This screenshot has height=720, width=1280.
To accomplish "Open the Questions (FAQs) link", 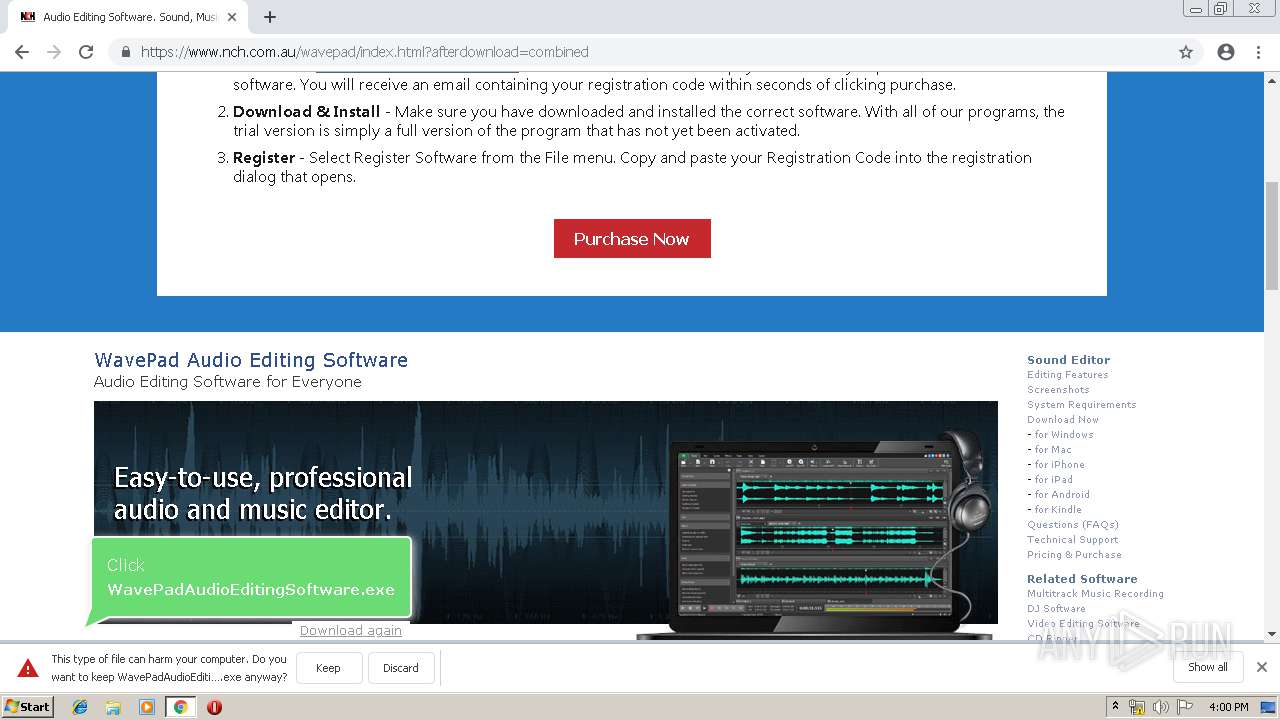I will 1072,525.
